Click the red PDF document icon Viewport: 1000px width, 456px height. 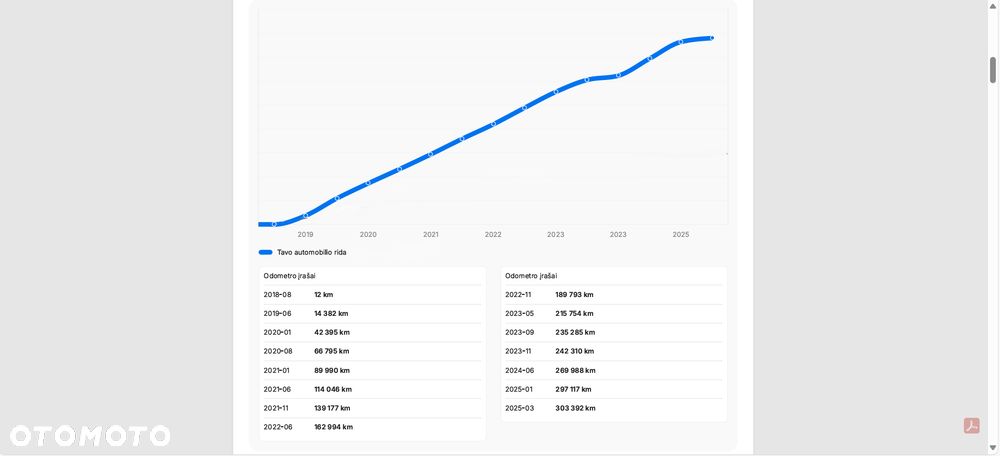[x=971, y=425]
